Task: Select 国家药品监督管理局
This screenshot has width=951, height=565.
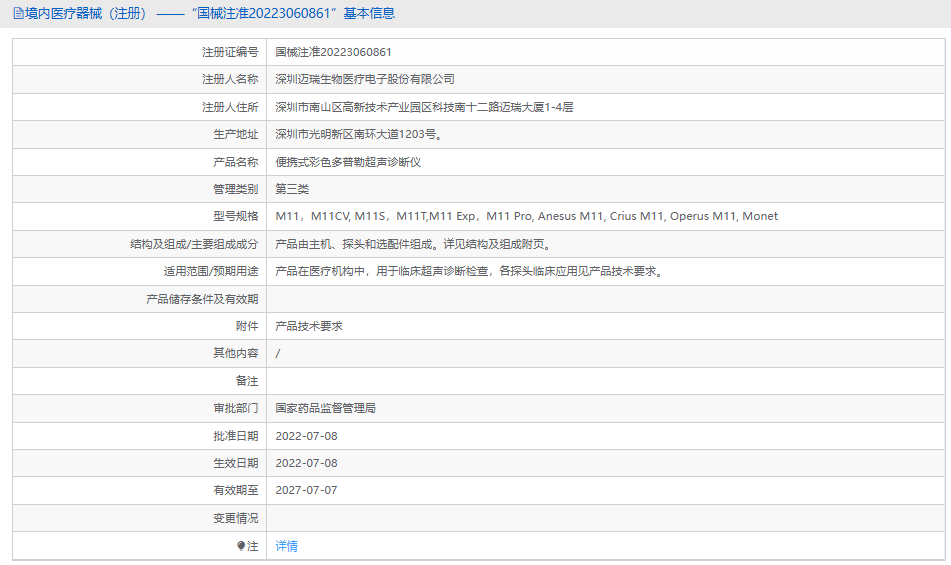Action: (x=325, y=409)
